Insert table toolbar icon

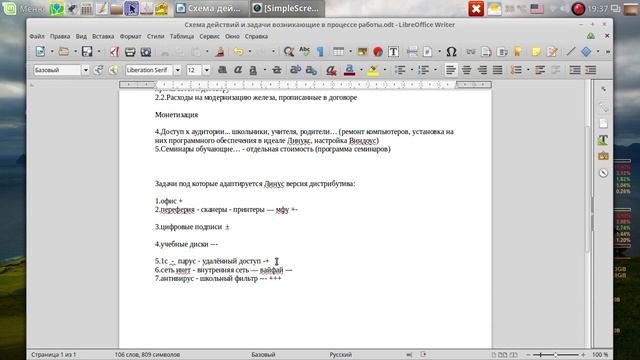coord(338,51)
